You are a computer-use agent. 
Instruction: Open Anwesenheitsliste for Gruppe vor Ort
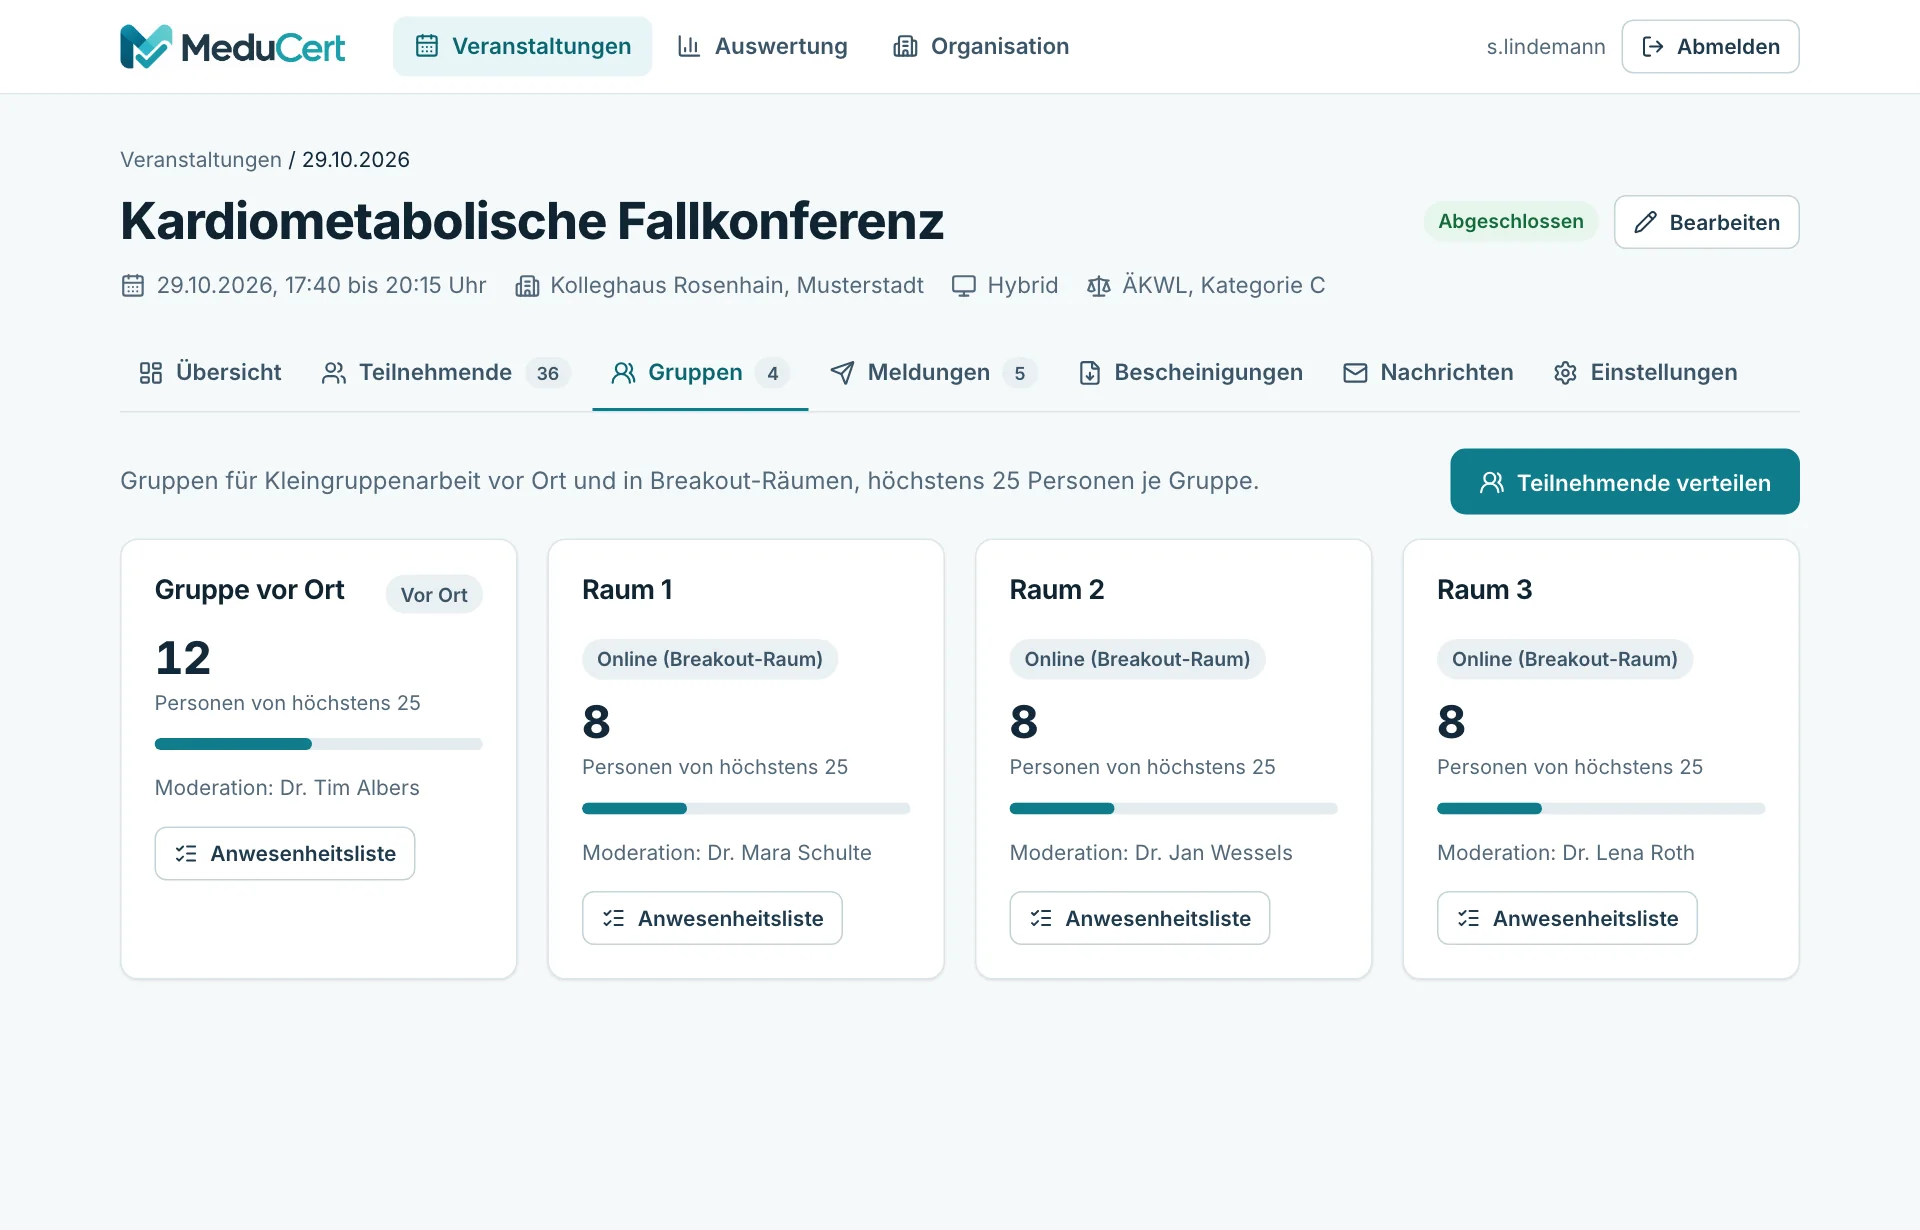(x=285, y=853)
